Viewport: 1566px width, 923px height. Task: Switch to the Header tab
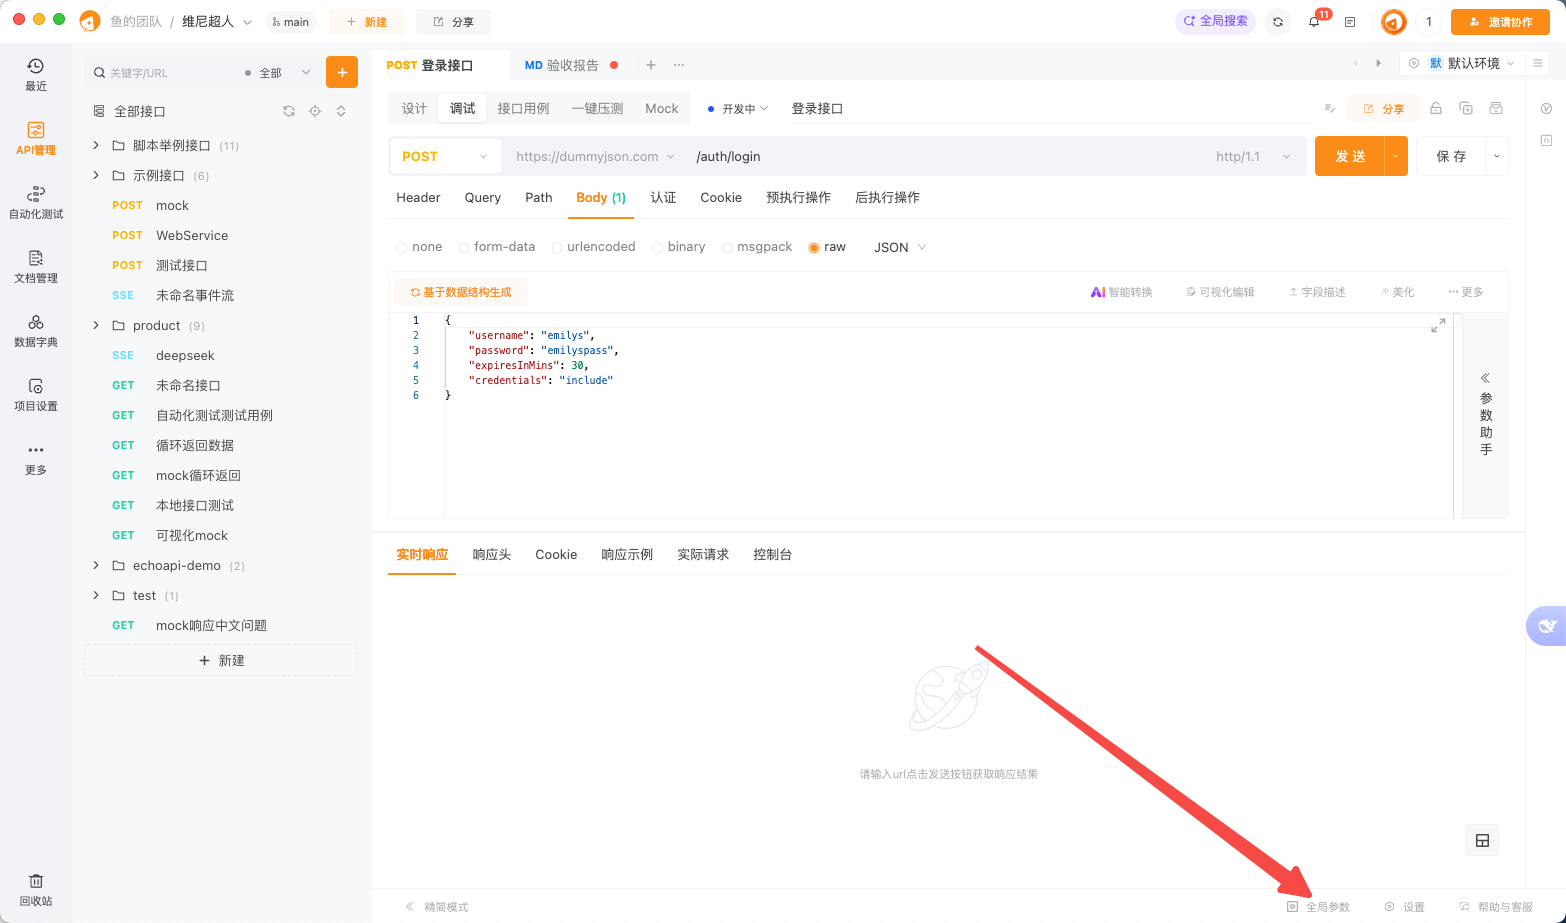point(418,197)
